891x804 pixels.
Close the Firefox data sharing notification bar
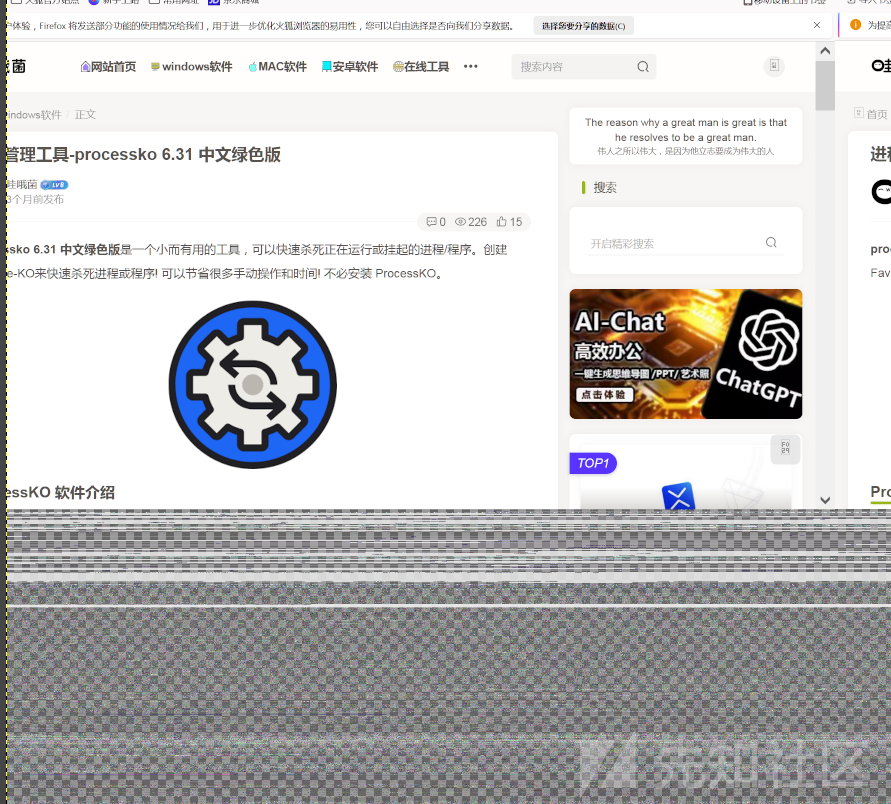click(817, 25)
